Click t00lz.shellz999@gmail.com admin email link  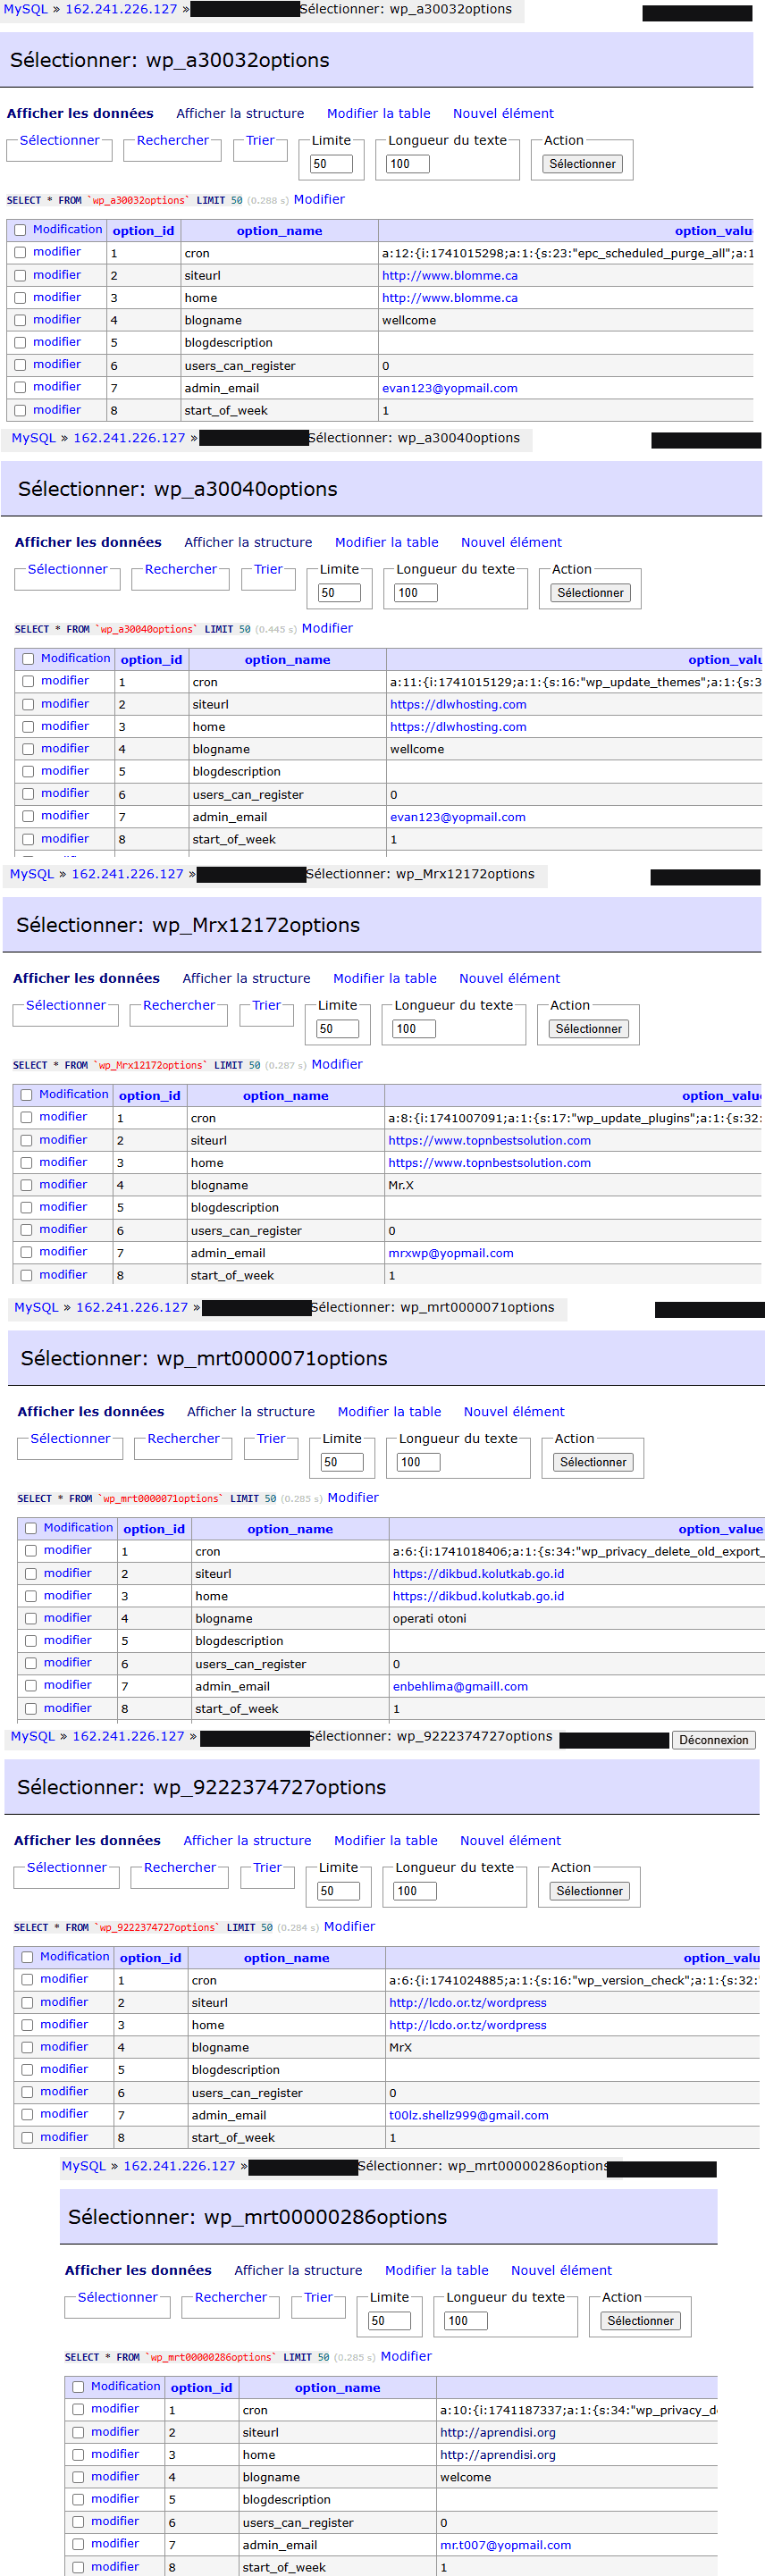(x=468, y=2115)
